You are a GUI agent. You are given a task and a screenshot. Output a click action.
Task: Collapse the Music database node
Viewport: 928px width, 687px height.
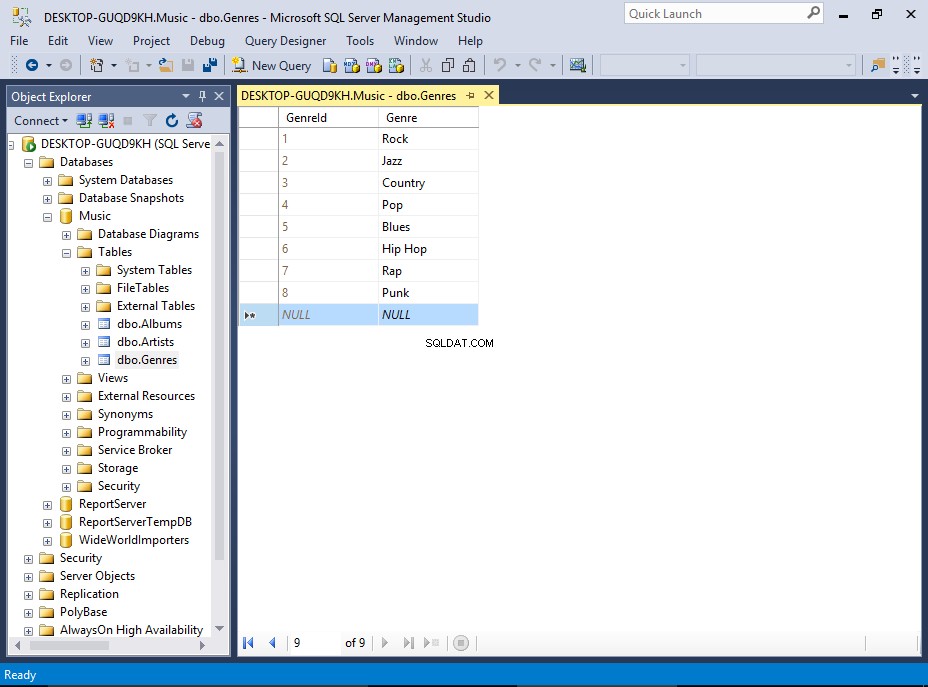(x=47, y=217)
